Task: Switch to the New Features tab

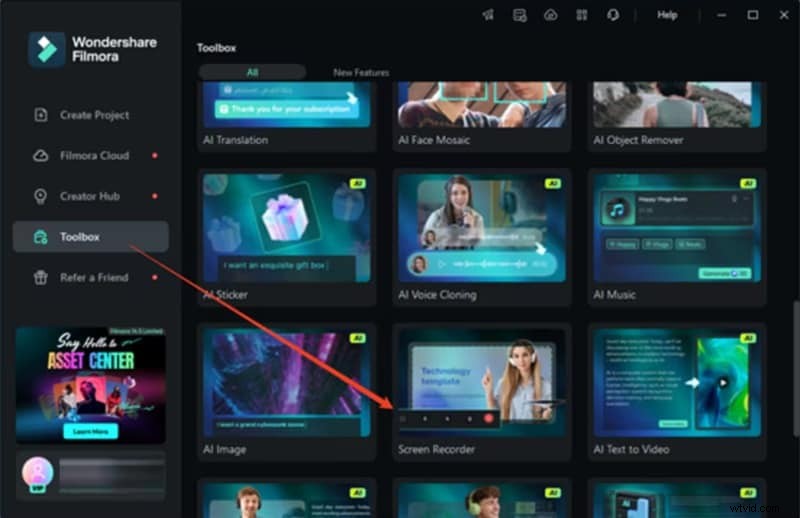Action: (x=361, y=73)
